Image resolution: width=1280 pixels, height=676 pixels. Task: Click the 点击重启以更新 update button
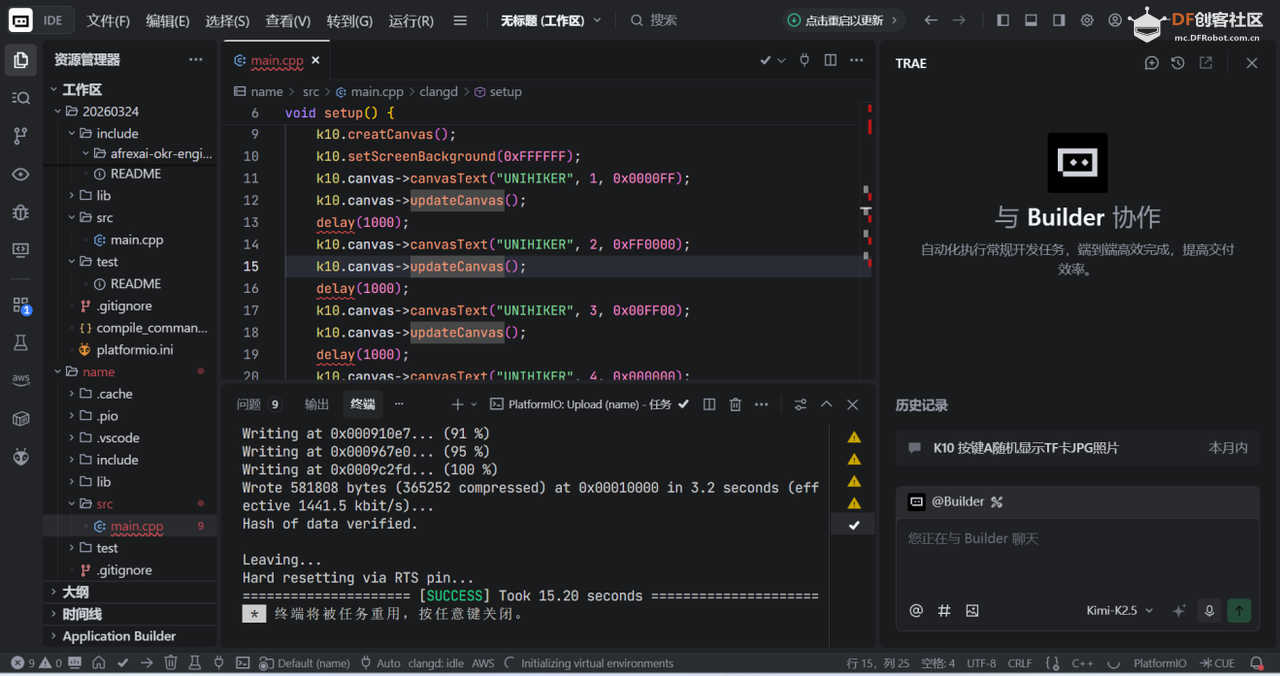coord(843,19)
